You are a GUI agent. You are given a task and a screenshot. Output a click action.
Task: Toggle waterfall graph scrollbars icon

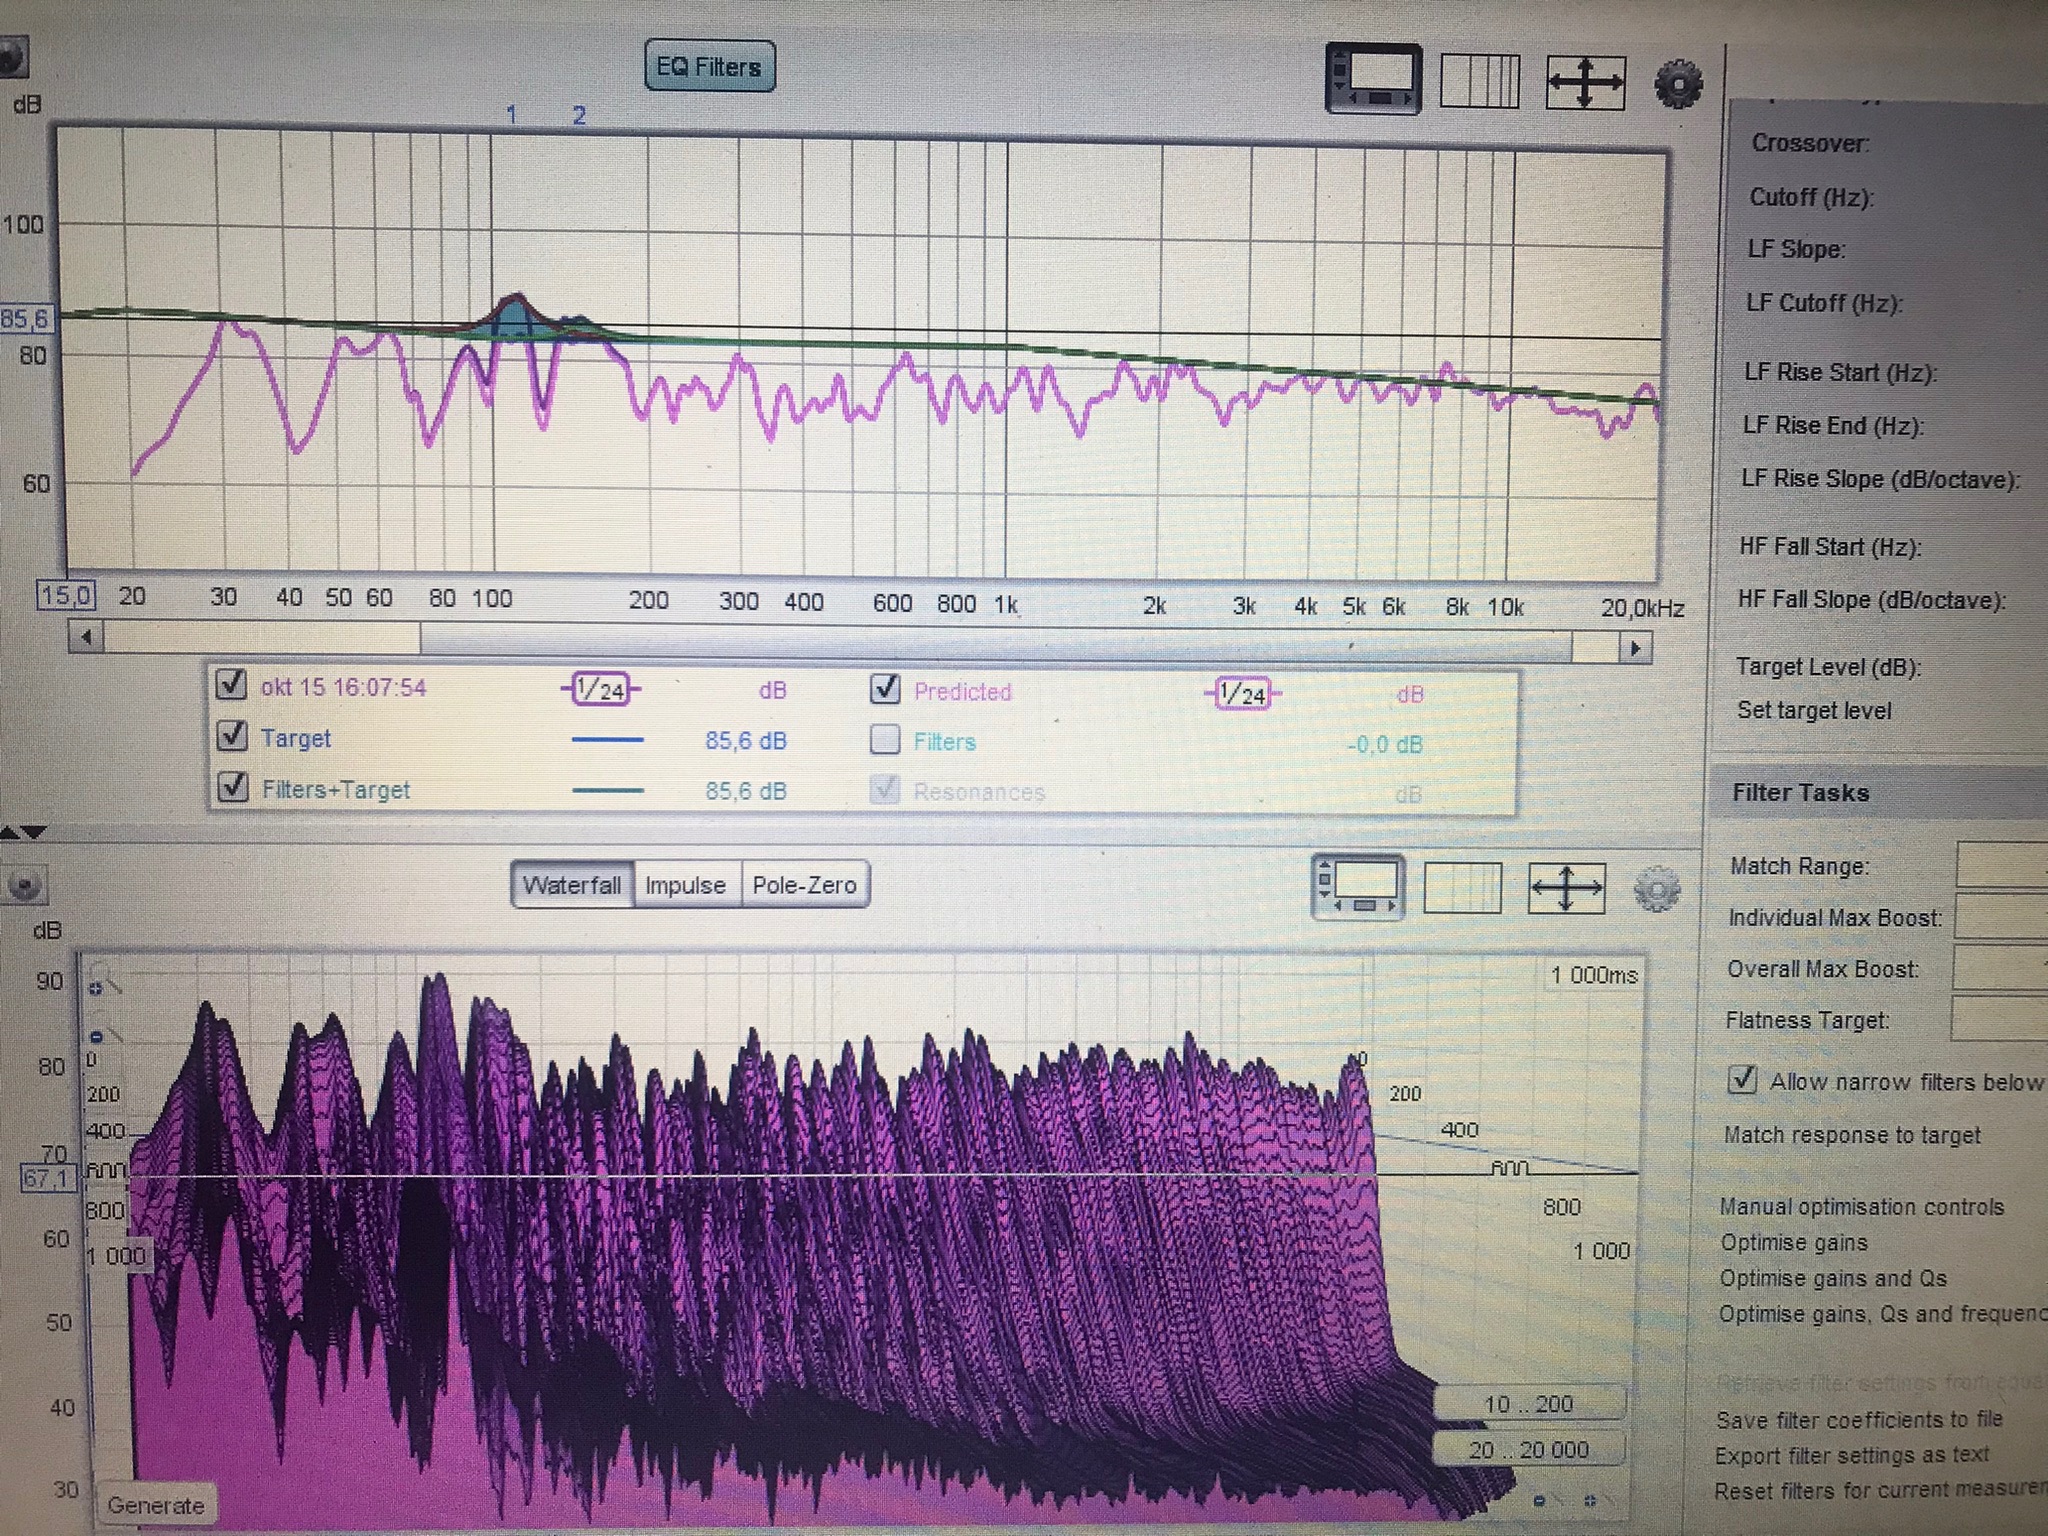[1358, 888]
